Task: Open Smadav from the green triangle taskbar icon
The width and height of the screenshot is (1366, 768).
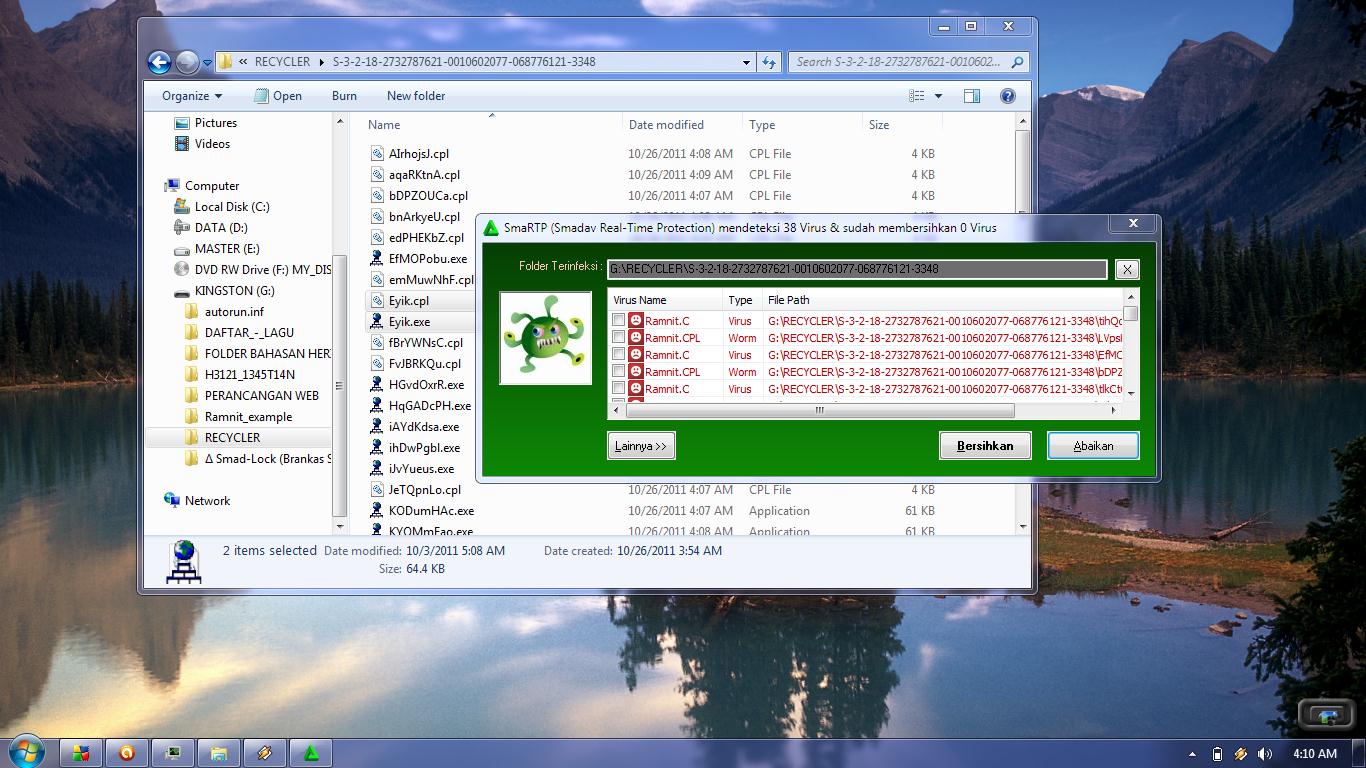Action: (x=310, y=753)
